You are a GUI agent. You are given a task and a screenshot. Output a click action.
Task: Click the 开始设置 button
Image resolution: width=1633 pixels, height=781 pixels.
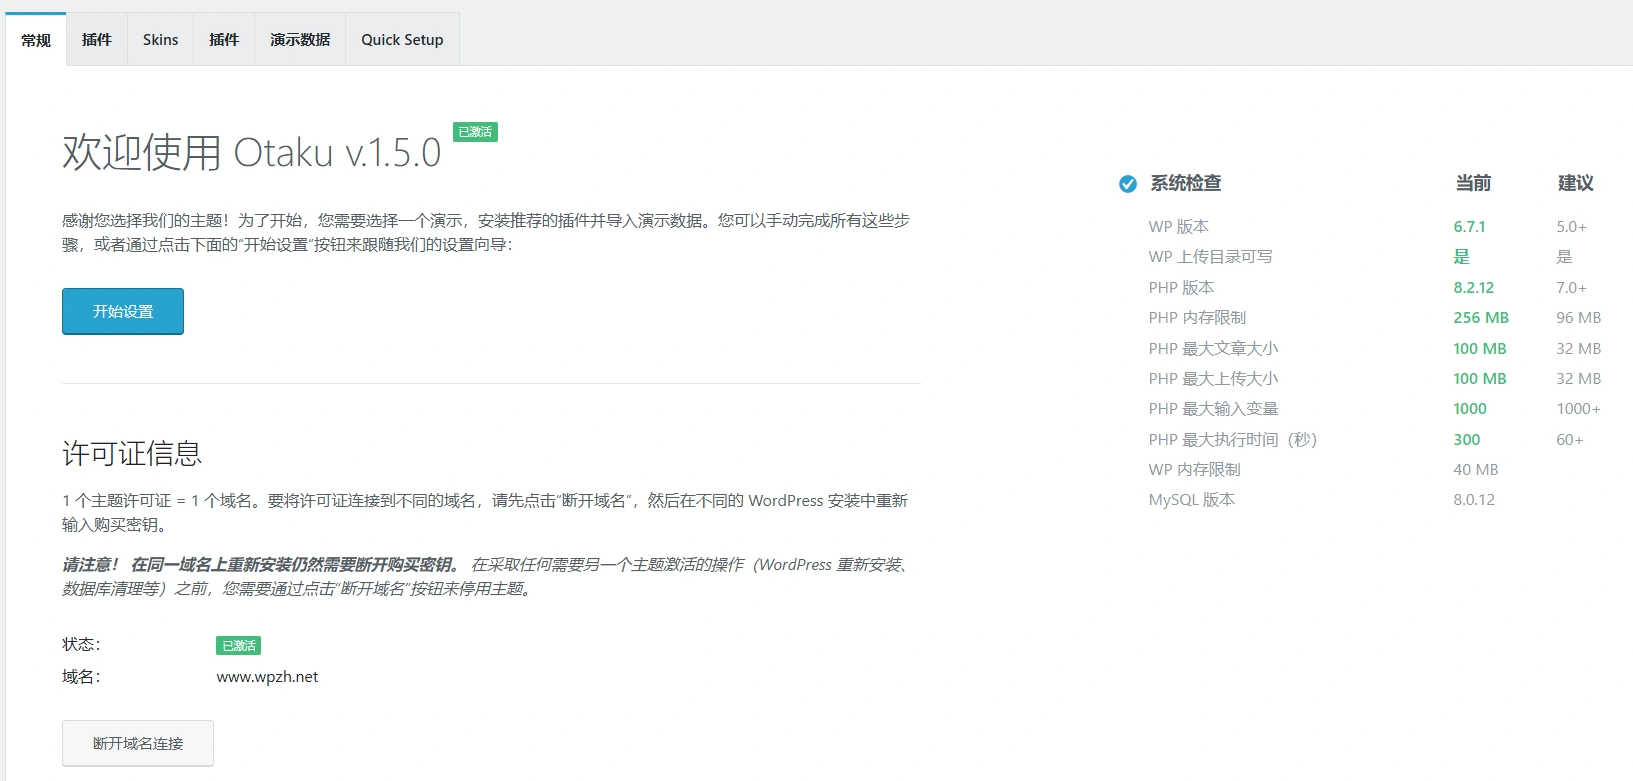click(x=123, y=311)
